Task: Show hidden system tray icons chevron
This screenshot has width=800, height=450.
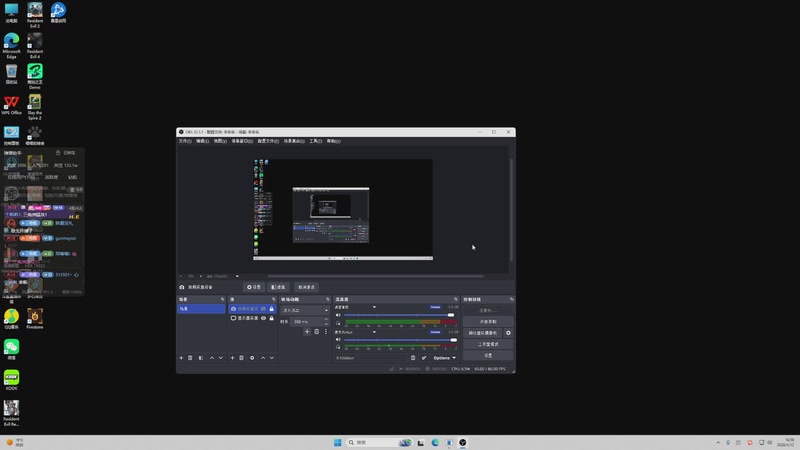Action: pyautogui.click(x=718, y=443)
